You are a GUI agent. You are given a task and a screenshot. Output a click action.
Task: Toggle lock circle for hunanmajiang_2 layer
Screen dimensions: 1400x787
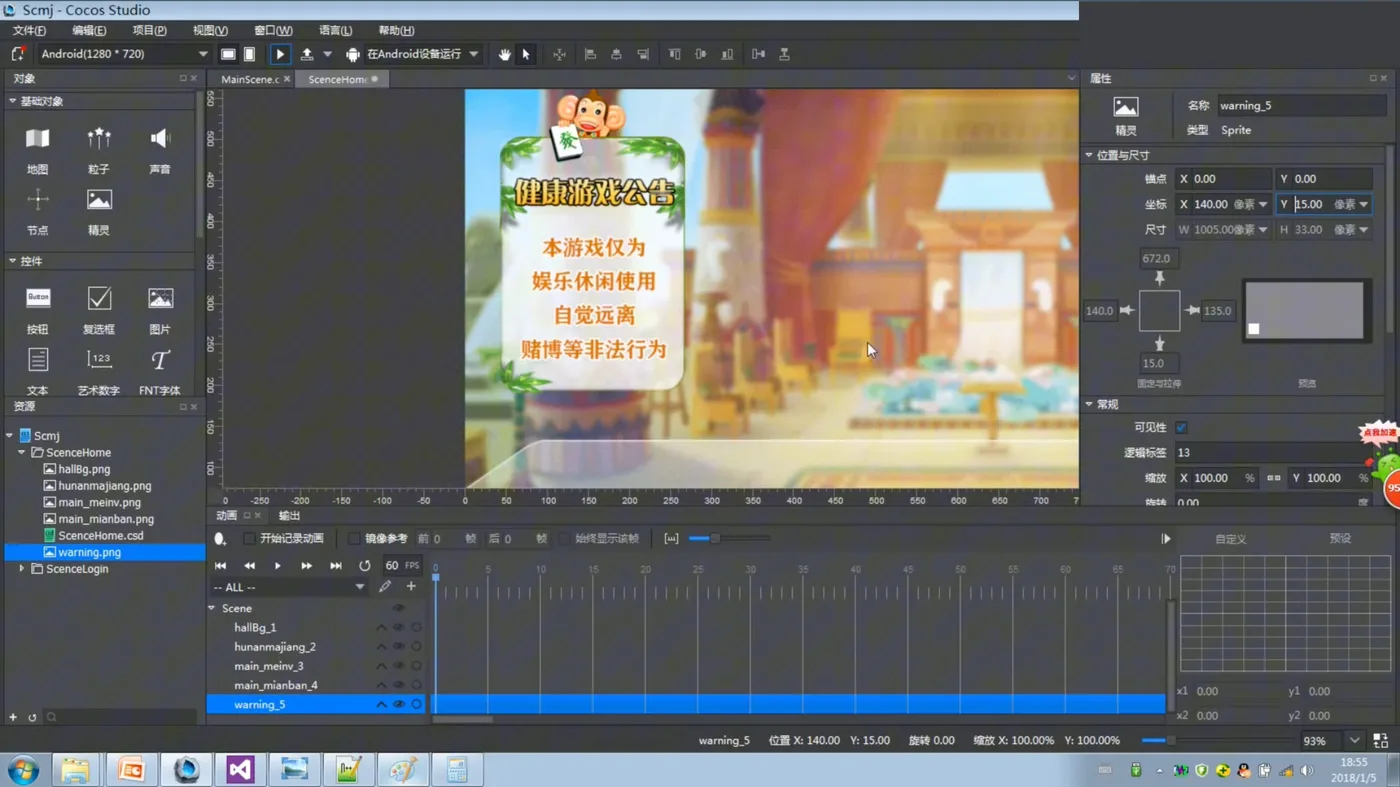pos(416,647)
